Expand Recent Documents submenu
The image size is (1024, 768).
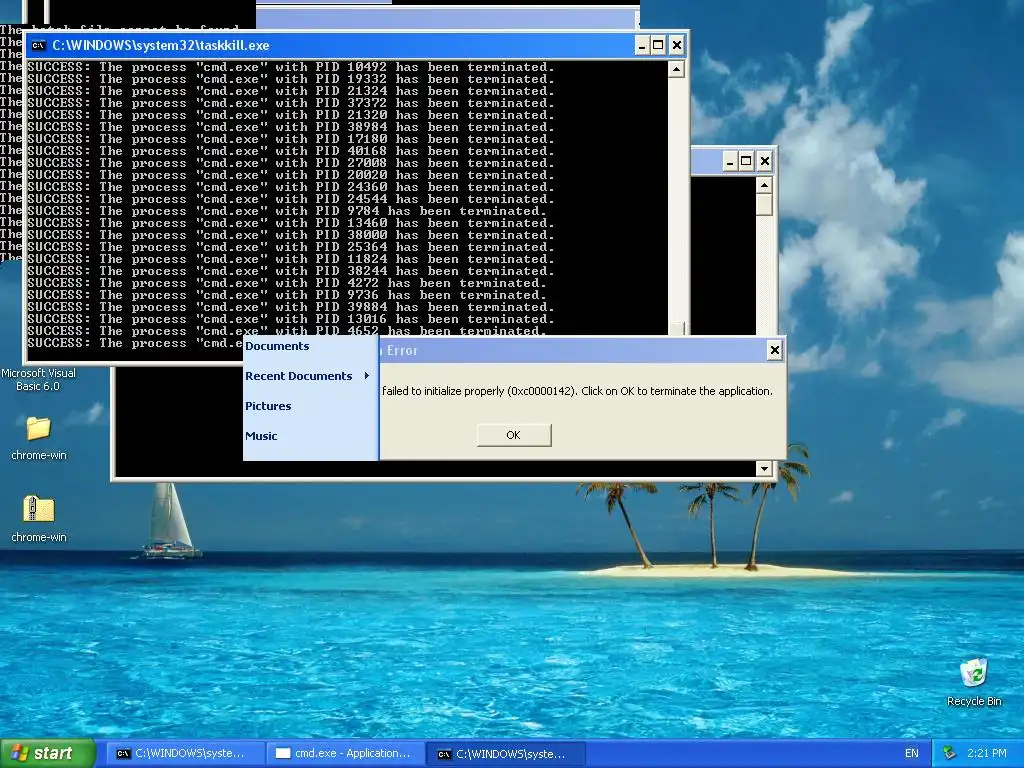pos(308,376)
